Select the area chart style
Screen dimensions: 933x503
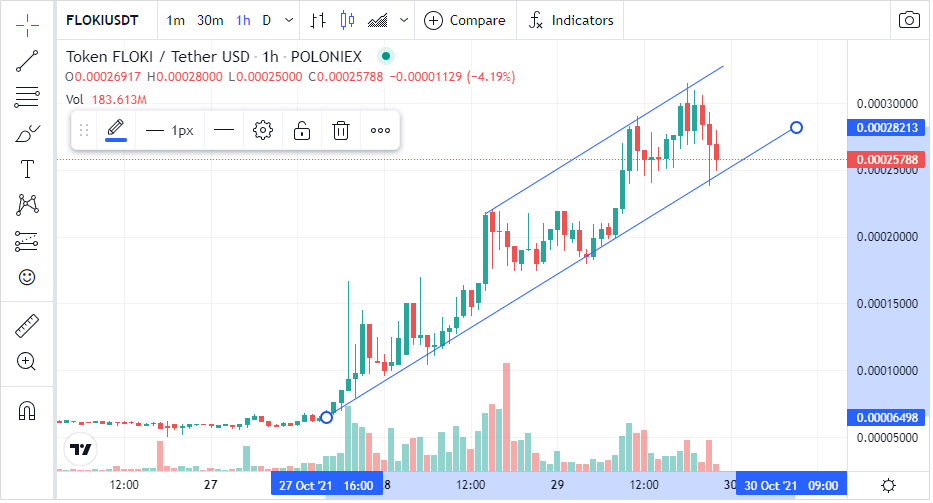pos(378,21)
